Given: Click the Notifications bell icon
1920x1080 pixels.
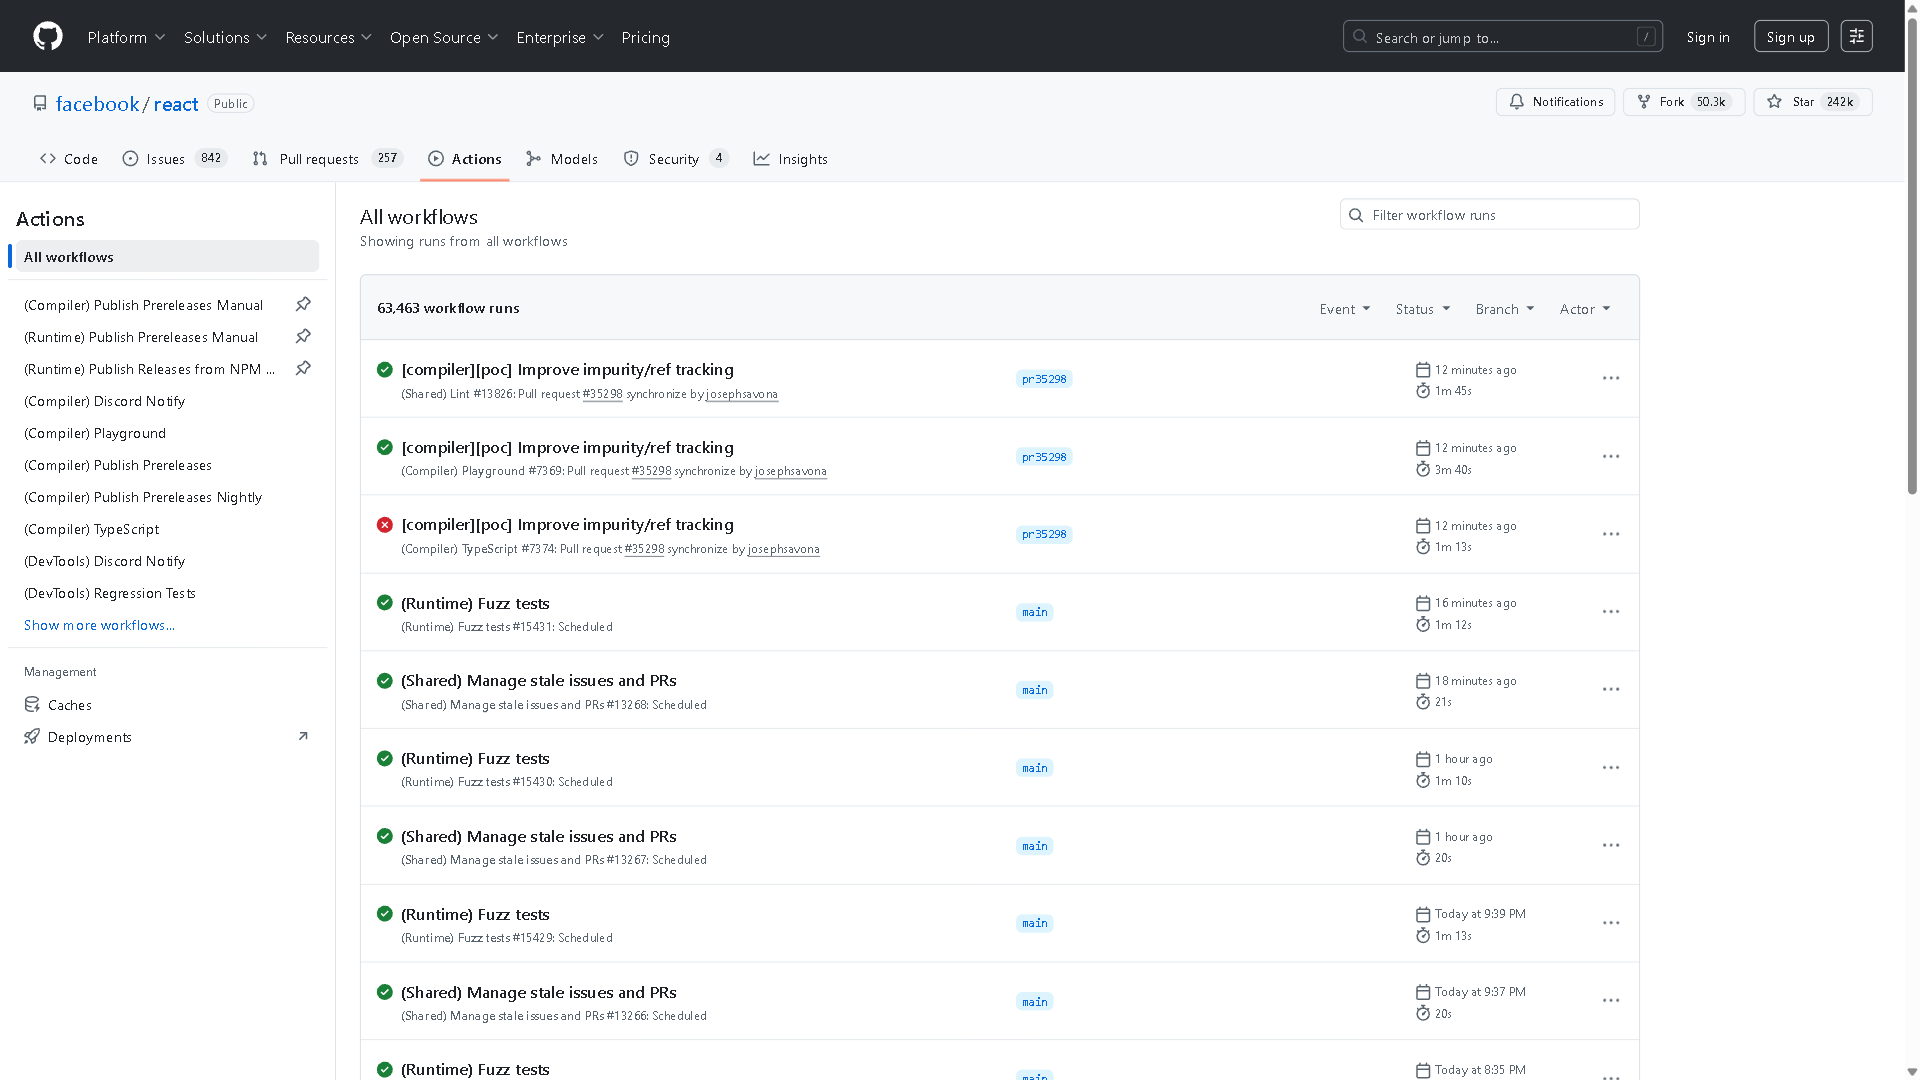Looking at the screenshot, I should tap(1517, 102).
